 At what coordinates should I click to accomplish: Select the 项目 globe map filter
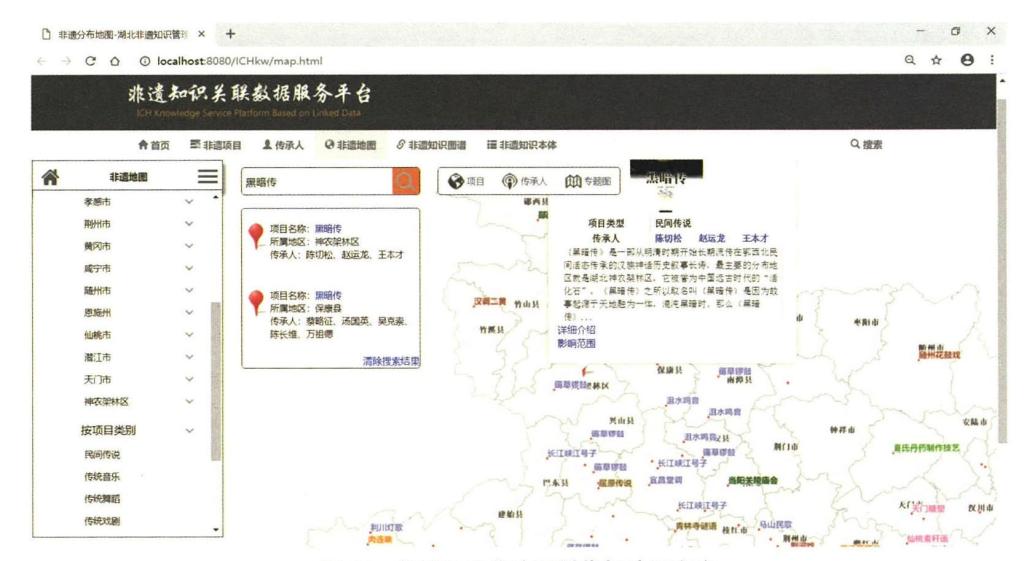pyautogui.click(x=467, y=182)
